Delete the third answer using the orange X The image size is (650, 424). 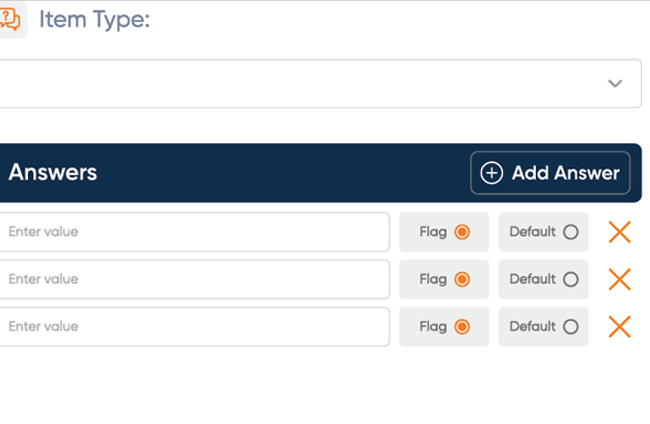click(619, 327)
